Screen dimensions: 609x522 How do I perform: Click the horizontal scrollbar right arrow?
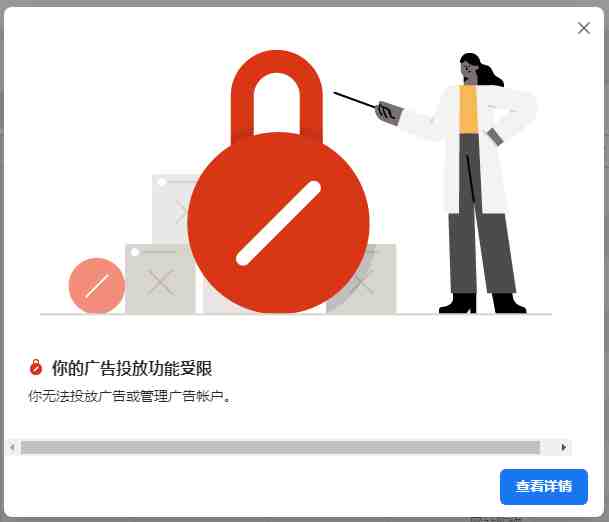click(564, 447)
